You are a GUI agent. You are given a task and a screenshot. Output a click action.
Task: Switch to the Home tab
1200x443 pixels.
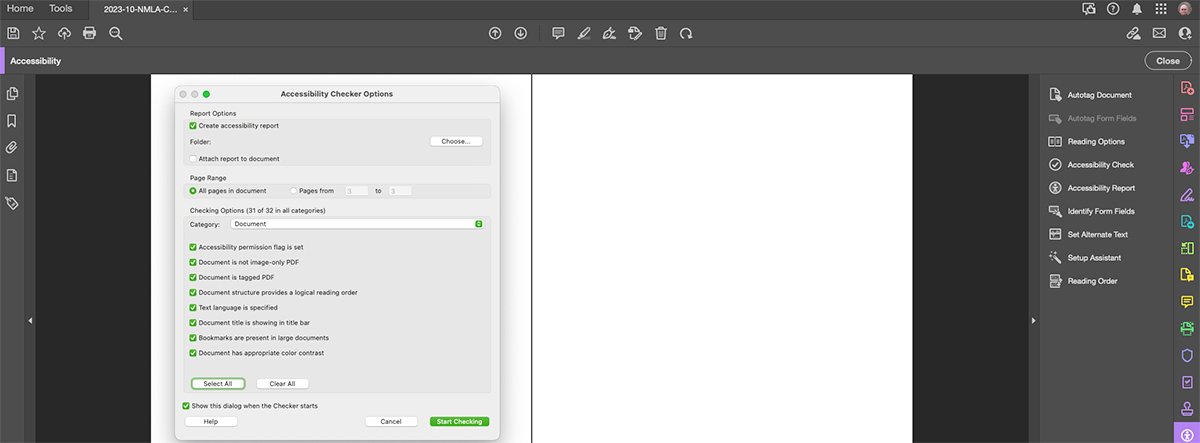tap(20, 8)
